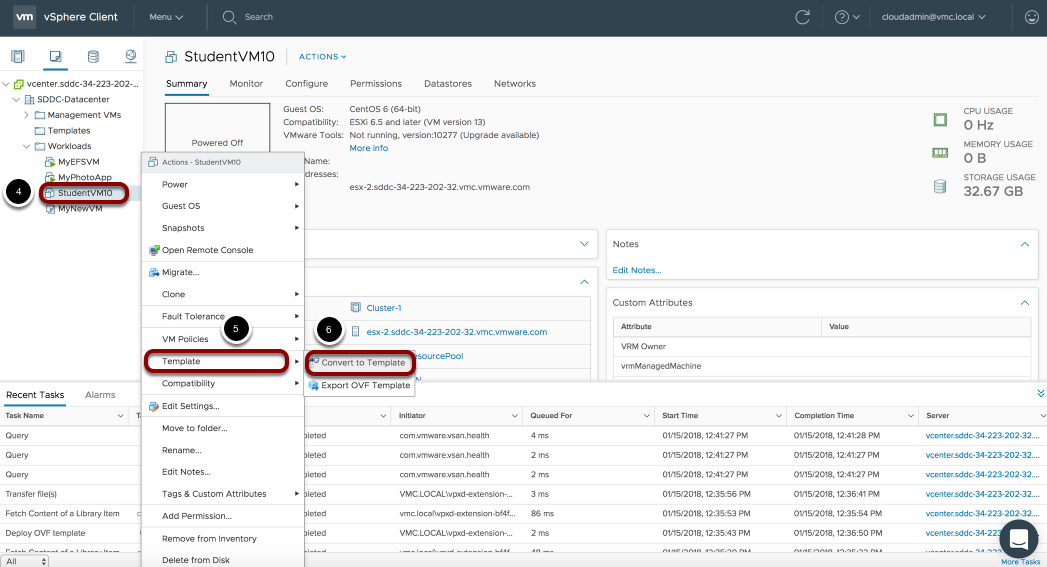Image resolution: width=1047 pixels, height=567 pixels.
Task: Open the Power submenu
Action: [223, 184]
